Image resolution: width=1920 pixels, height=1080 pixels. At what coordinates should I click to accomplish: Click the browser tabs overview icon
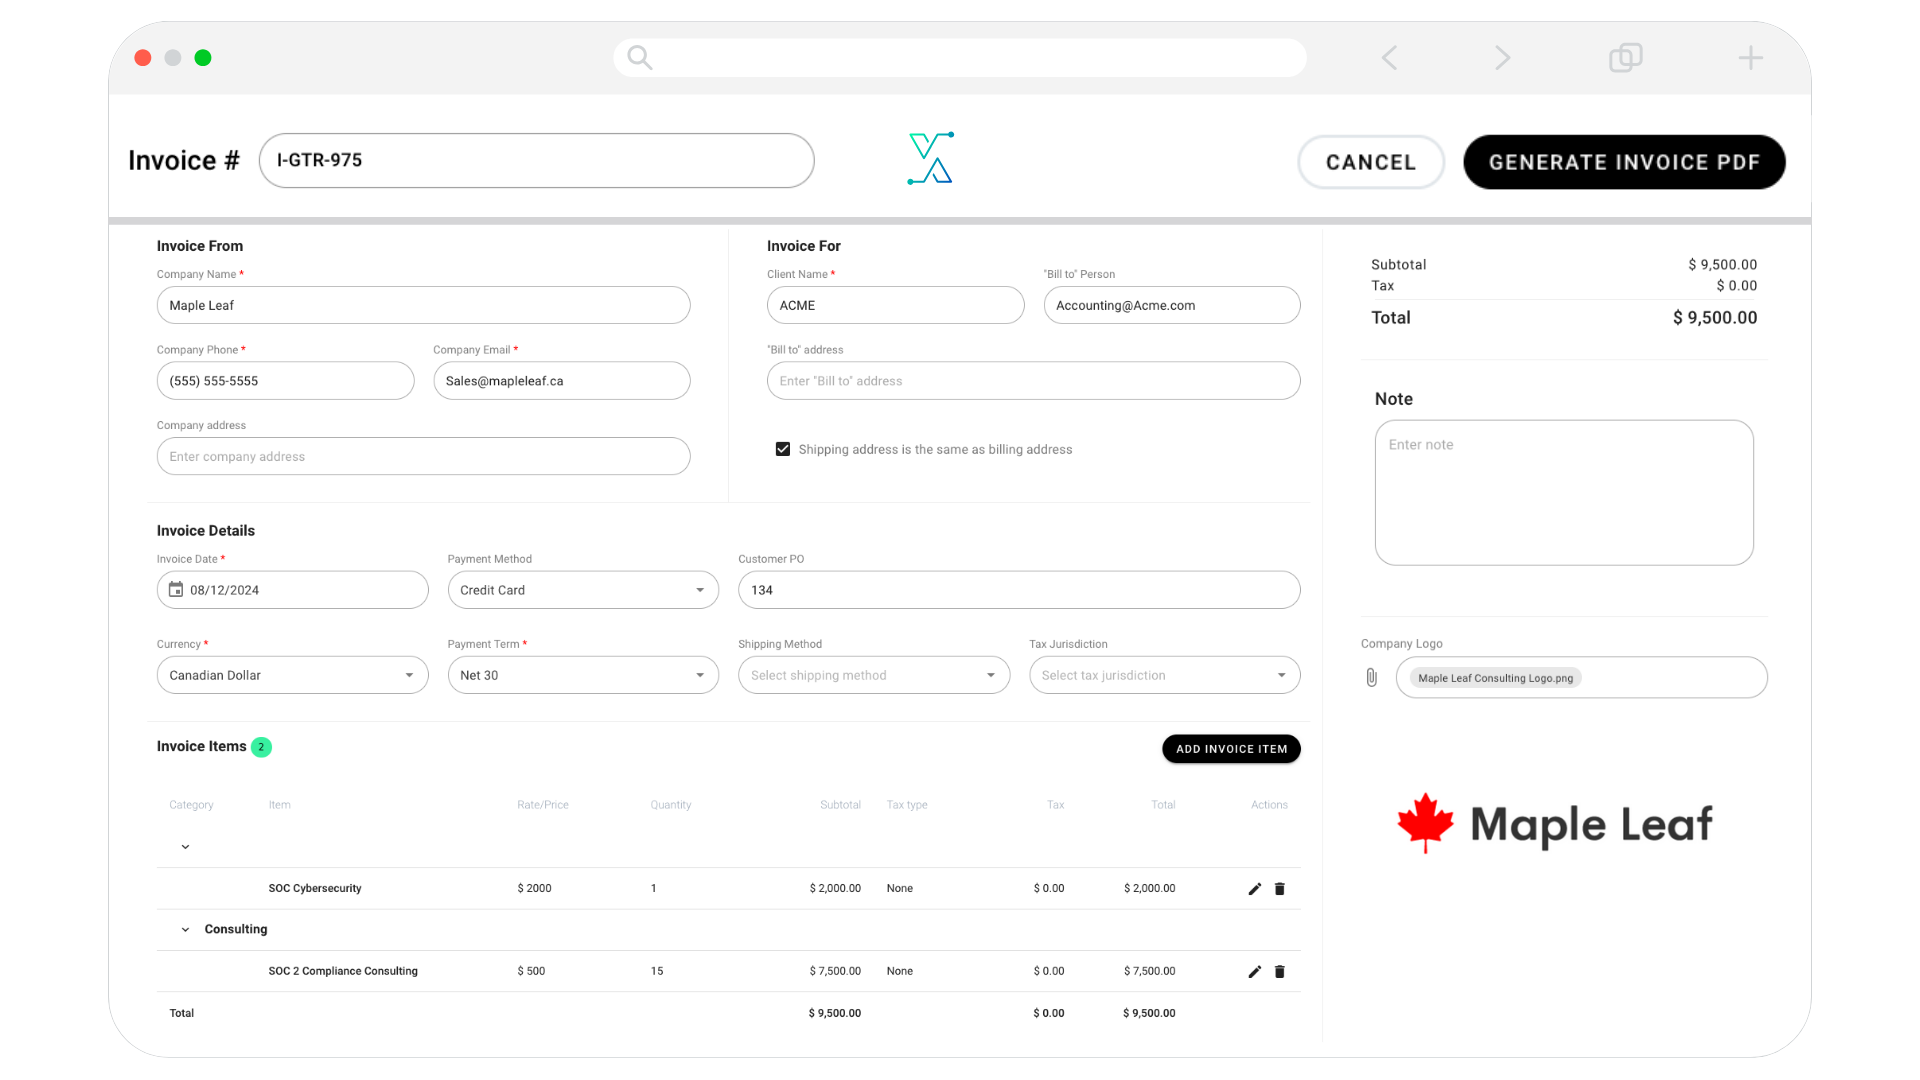click(1625, 58)
